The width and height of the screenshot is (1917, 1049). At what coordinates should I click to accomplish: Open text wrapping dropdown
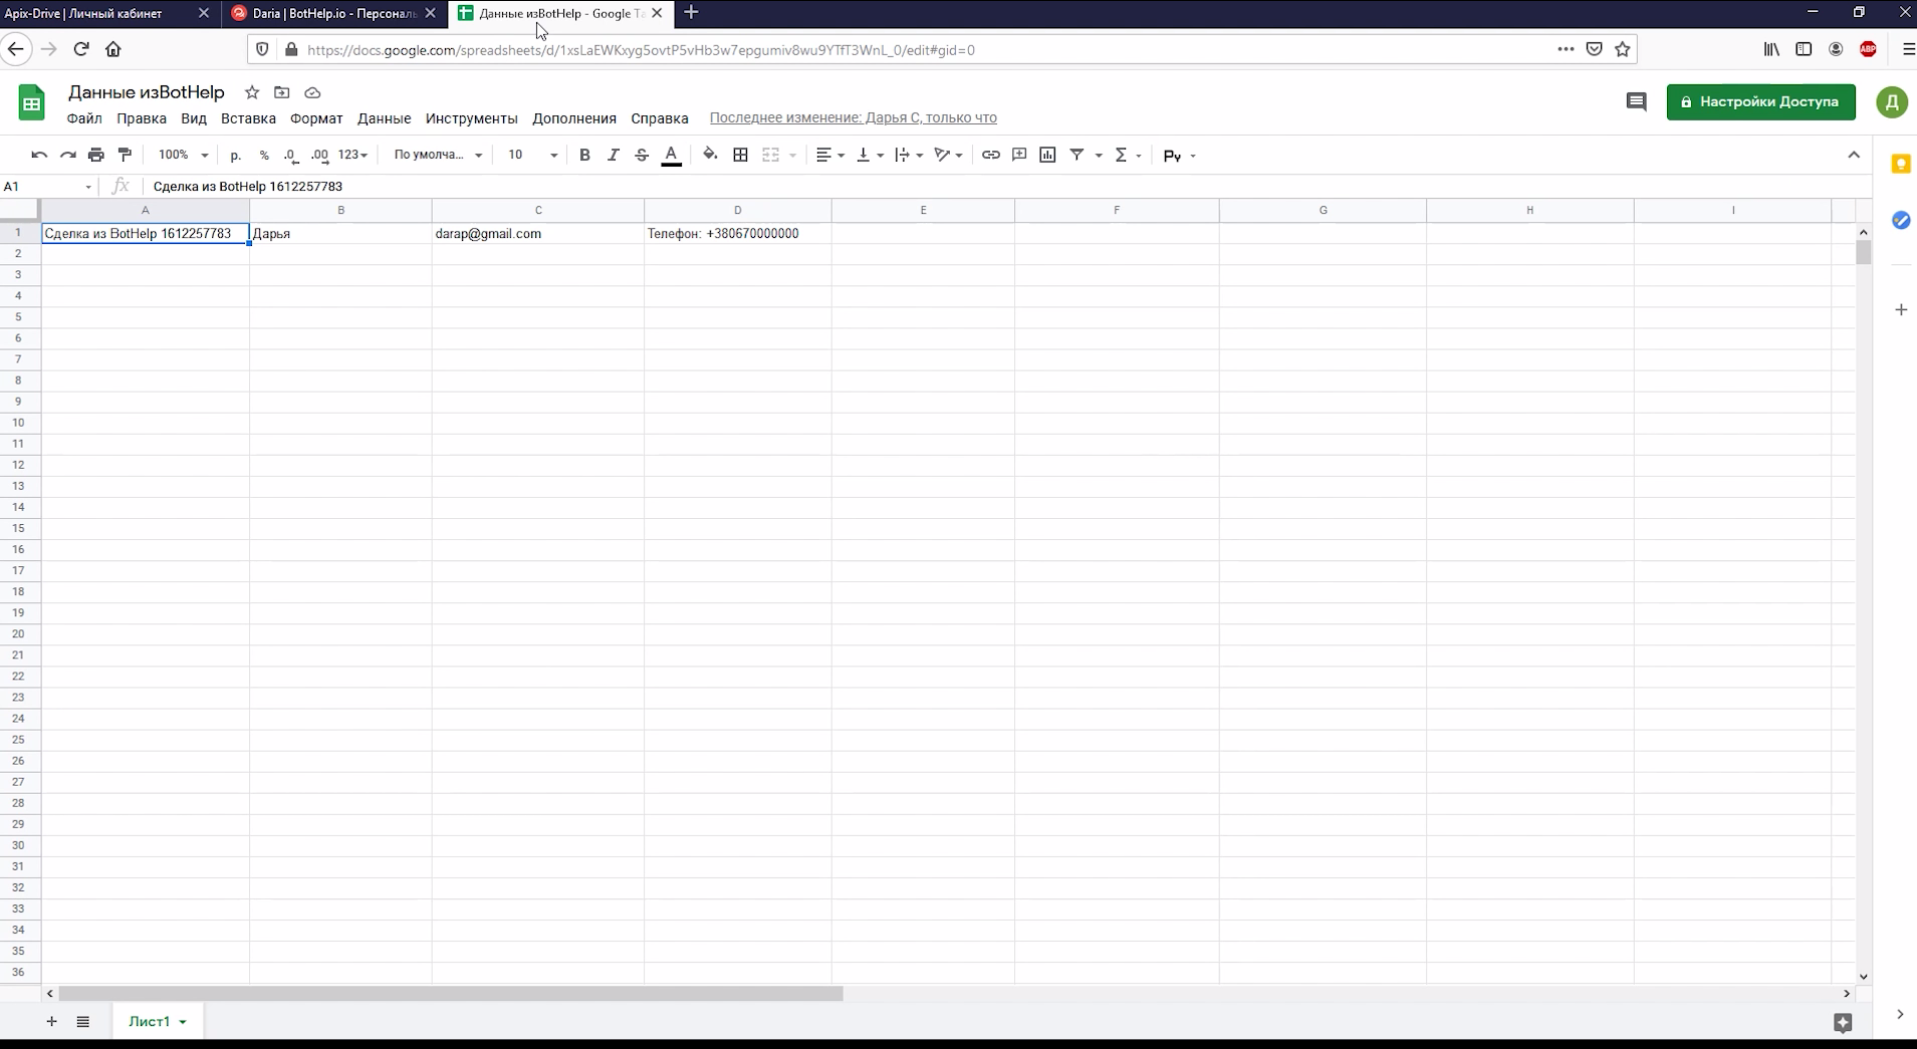point(909,155)
